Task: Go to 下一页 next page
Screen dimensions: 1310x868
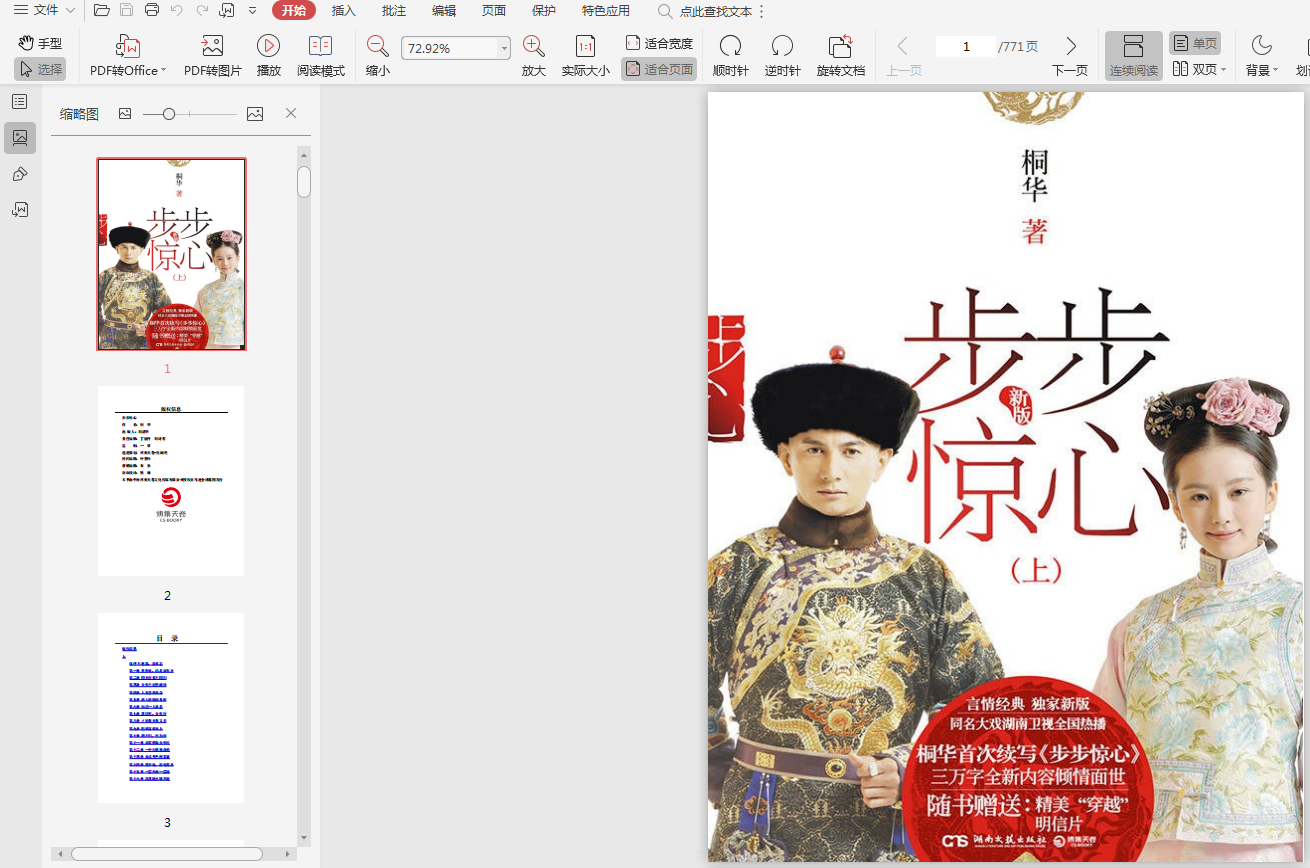Action: (x=1070, y=56)
